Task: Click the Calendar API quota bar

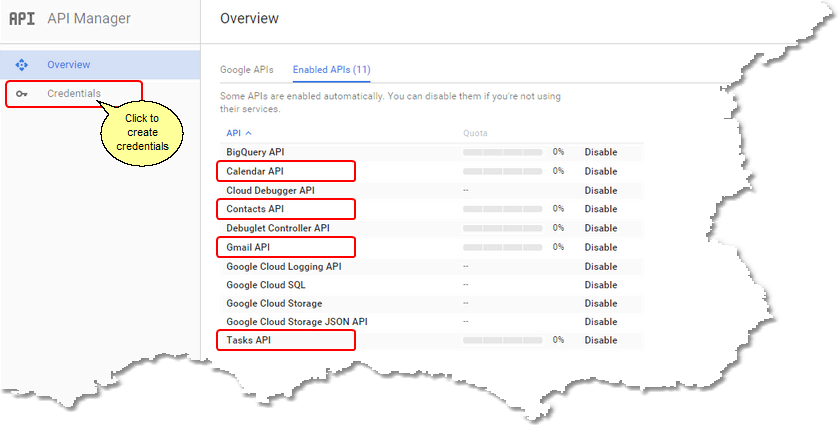Action: pyautogui.click(x=502, y=171)
